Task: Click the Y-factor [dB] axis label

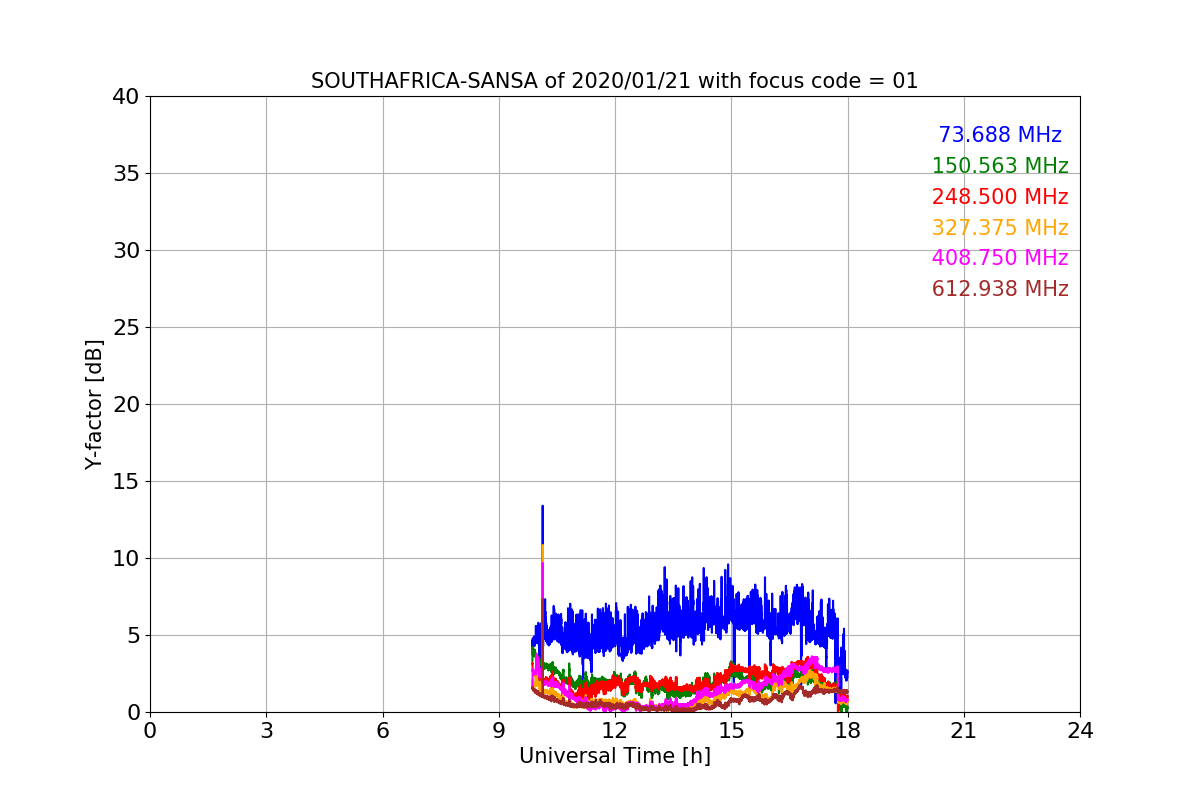Action: coord(95,404)
